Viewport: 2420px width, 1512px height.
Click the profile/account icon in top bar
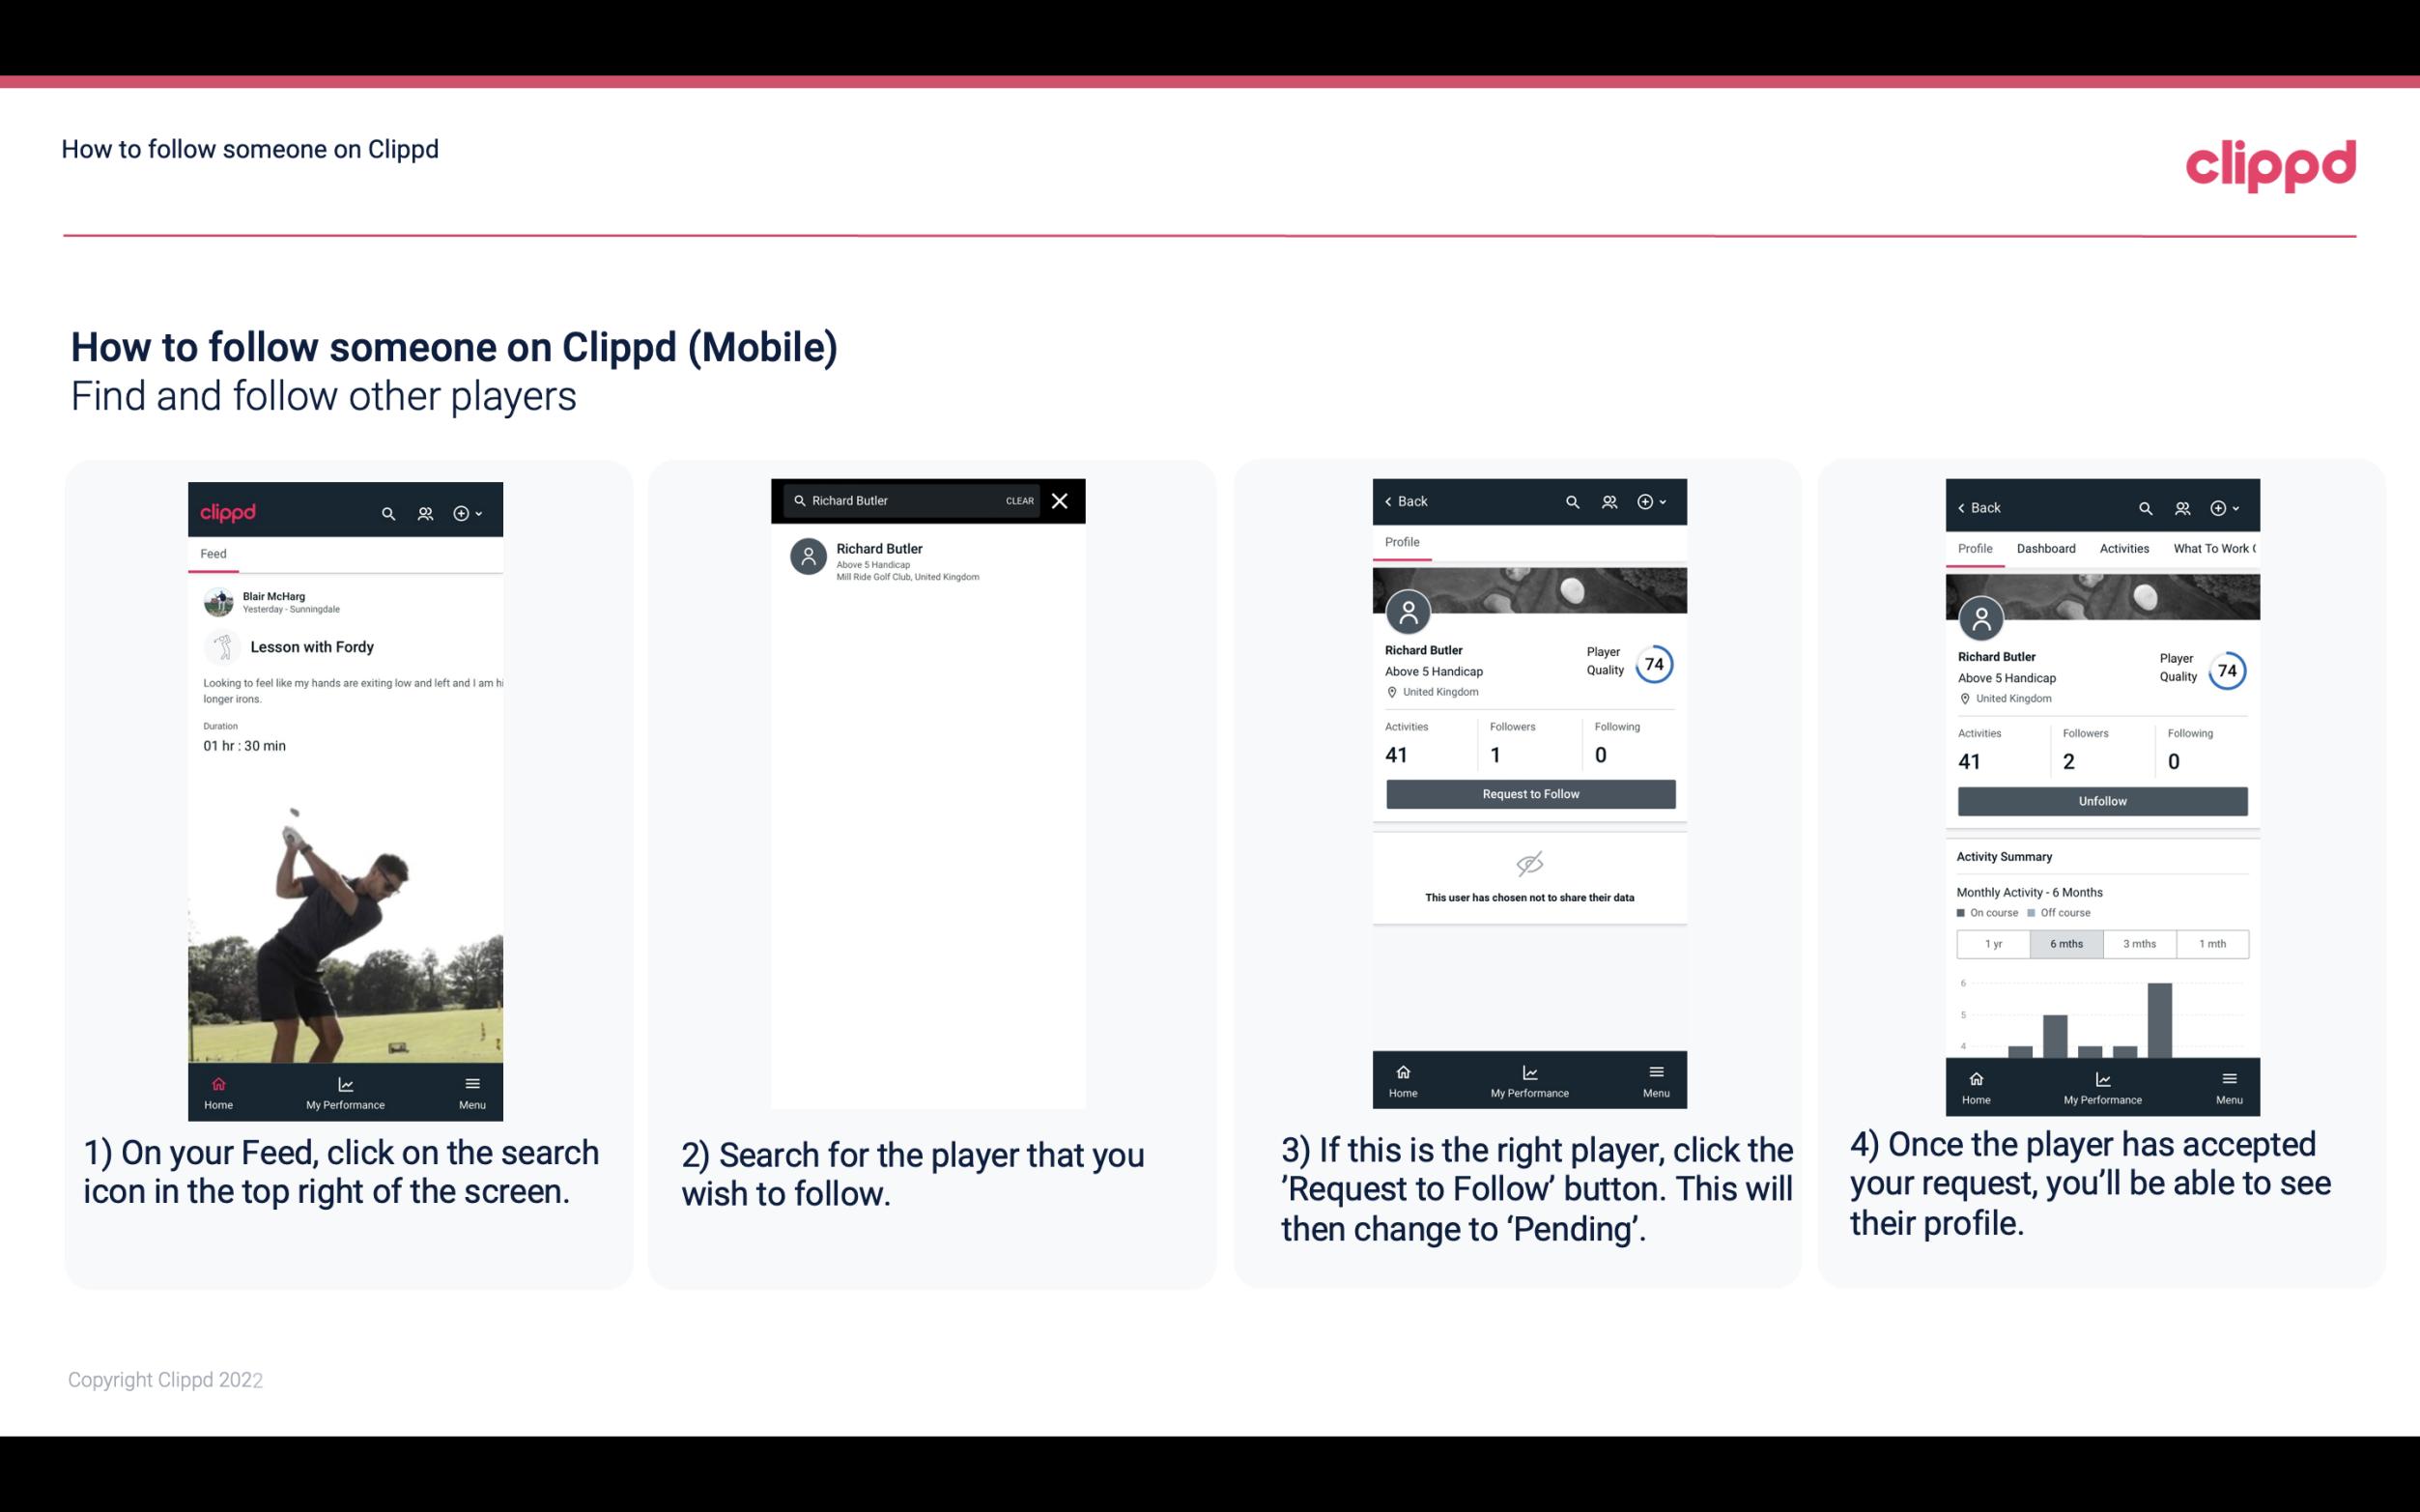(423, 510)
